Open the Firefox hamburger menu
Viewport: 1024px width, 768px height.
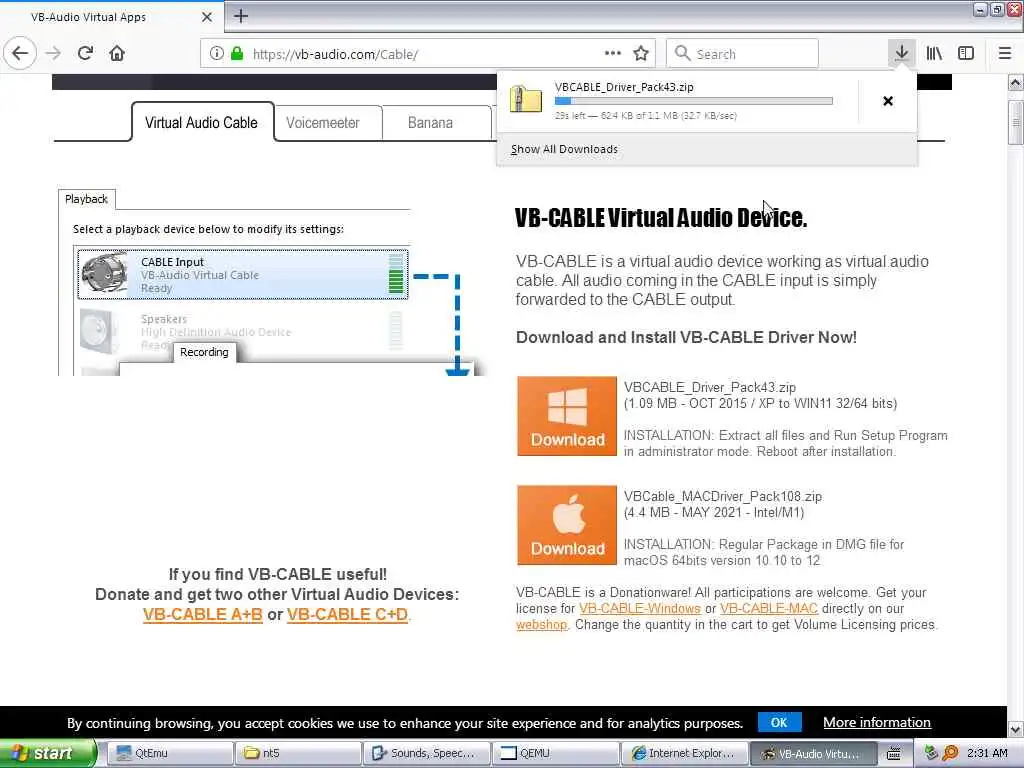[x=1005, y=54]
